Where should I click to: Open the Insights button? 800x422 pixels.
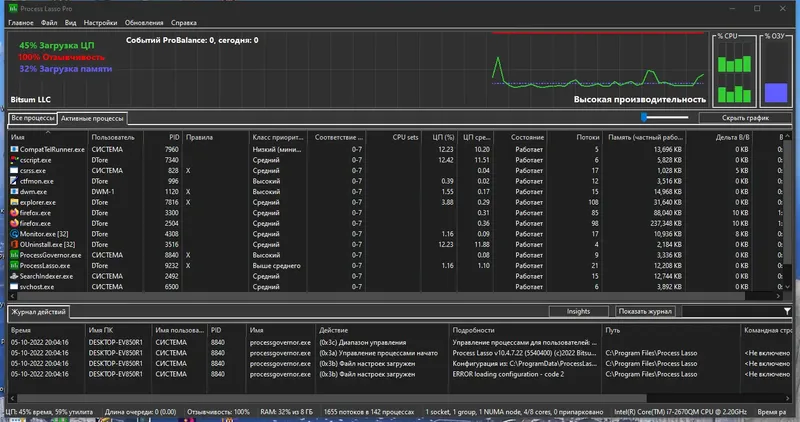click(578, 311)
